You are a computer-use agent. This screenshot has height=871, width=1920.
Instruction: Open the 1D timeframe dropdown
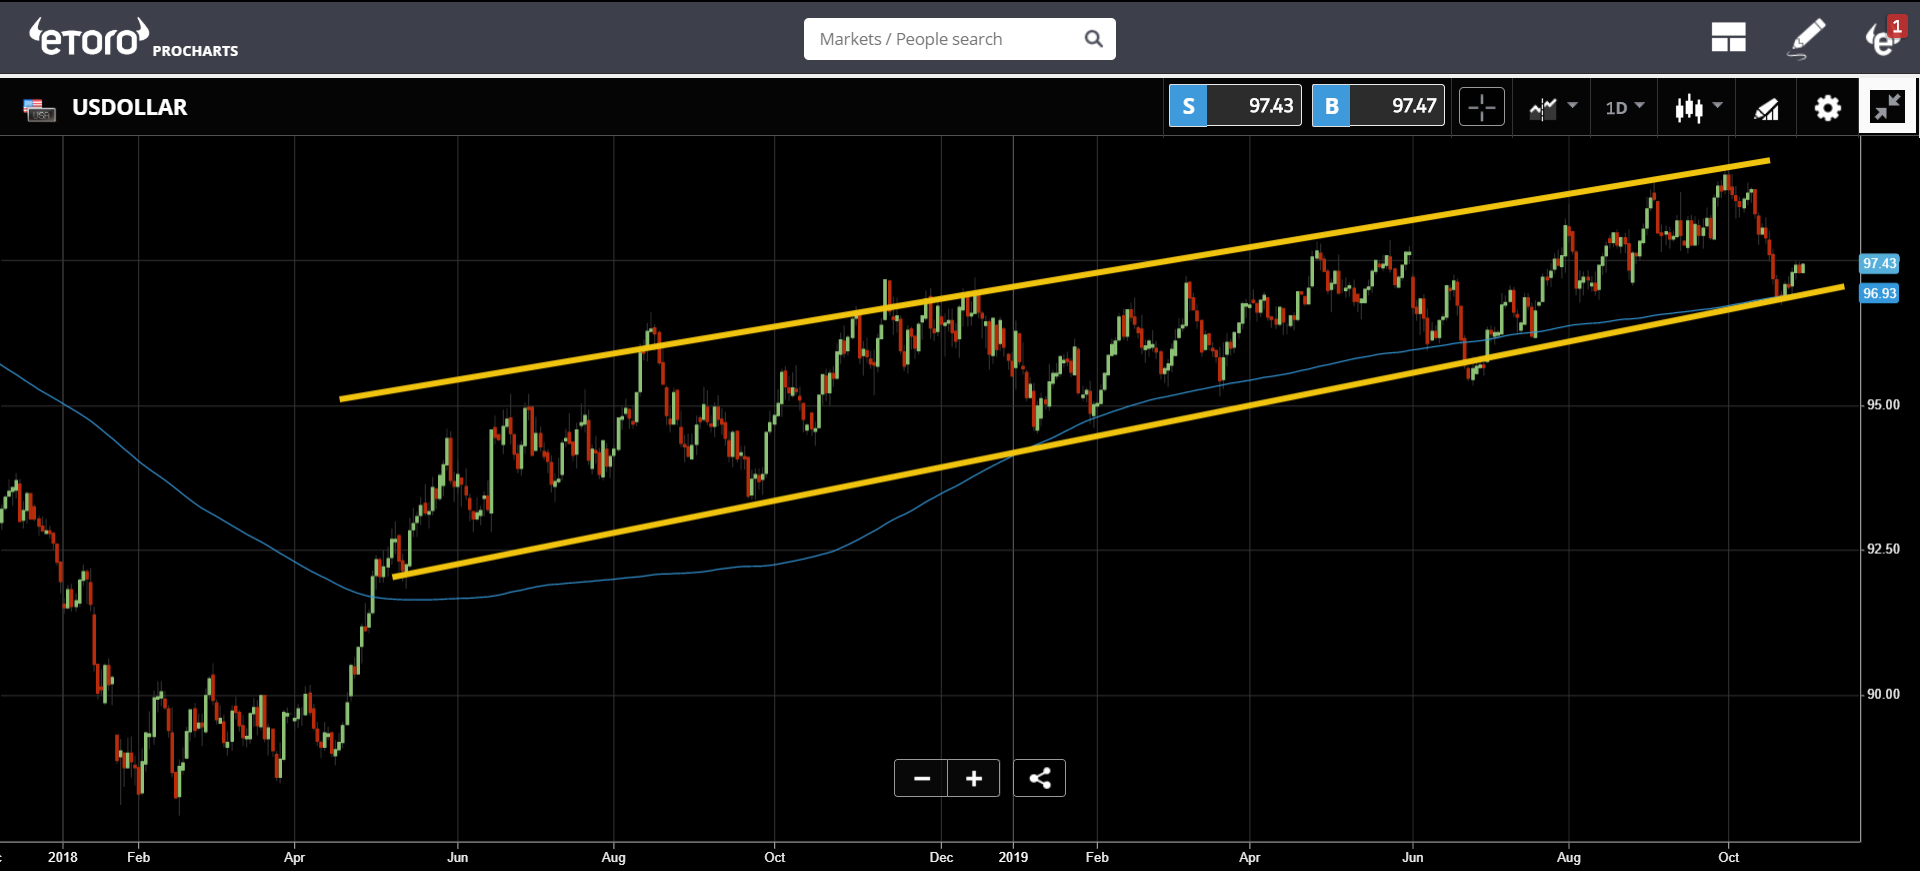coord(1625,107)
